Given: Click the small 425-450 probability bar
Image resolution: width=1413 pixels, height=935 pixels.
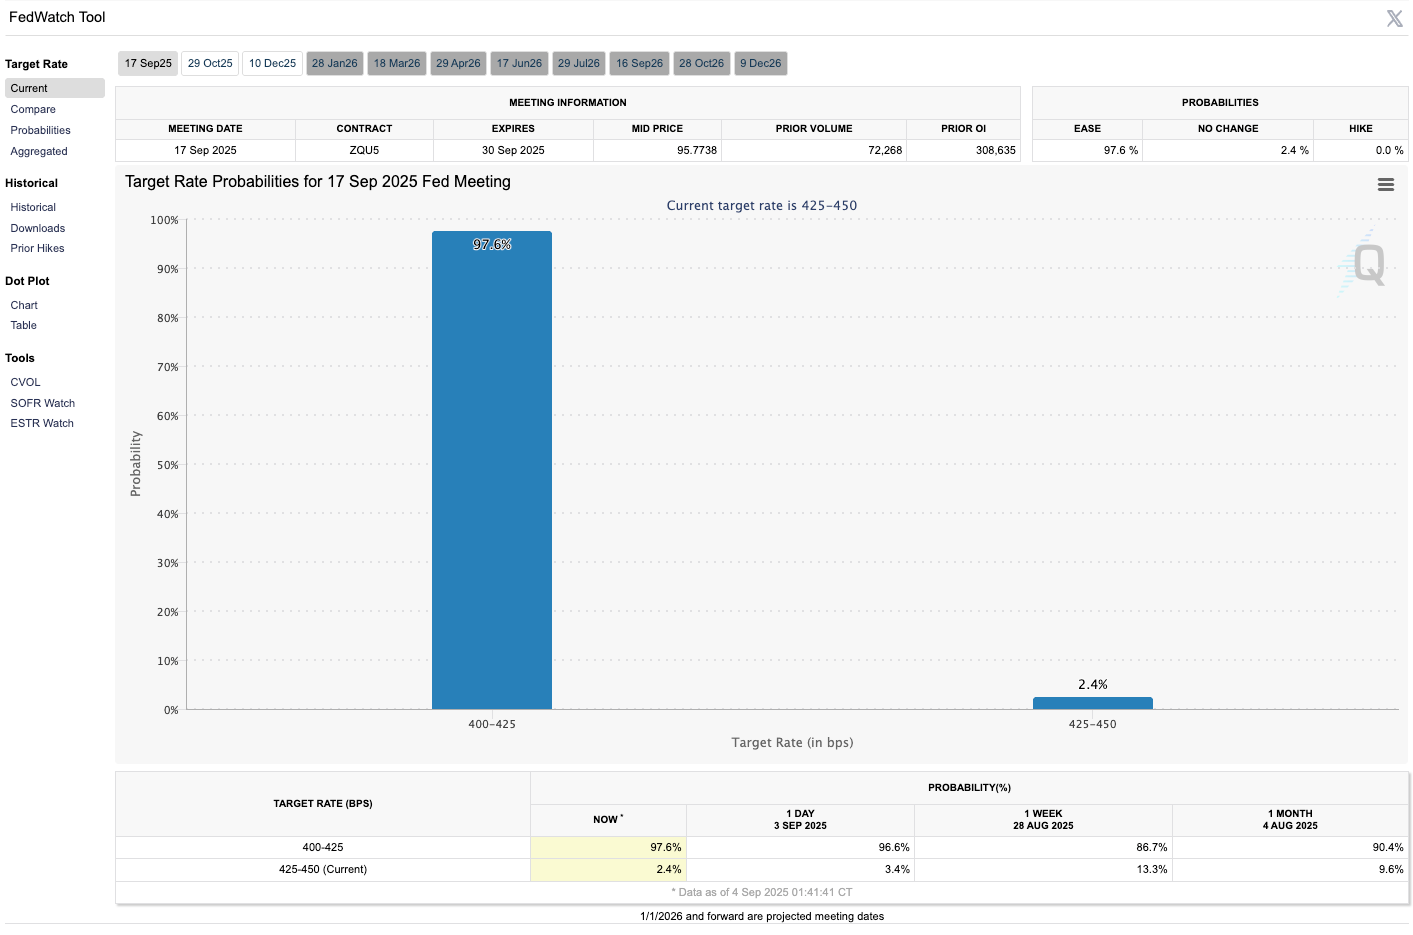Looking at the screenshot, I should pos(1092,703).
